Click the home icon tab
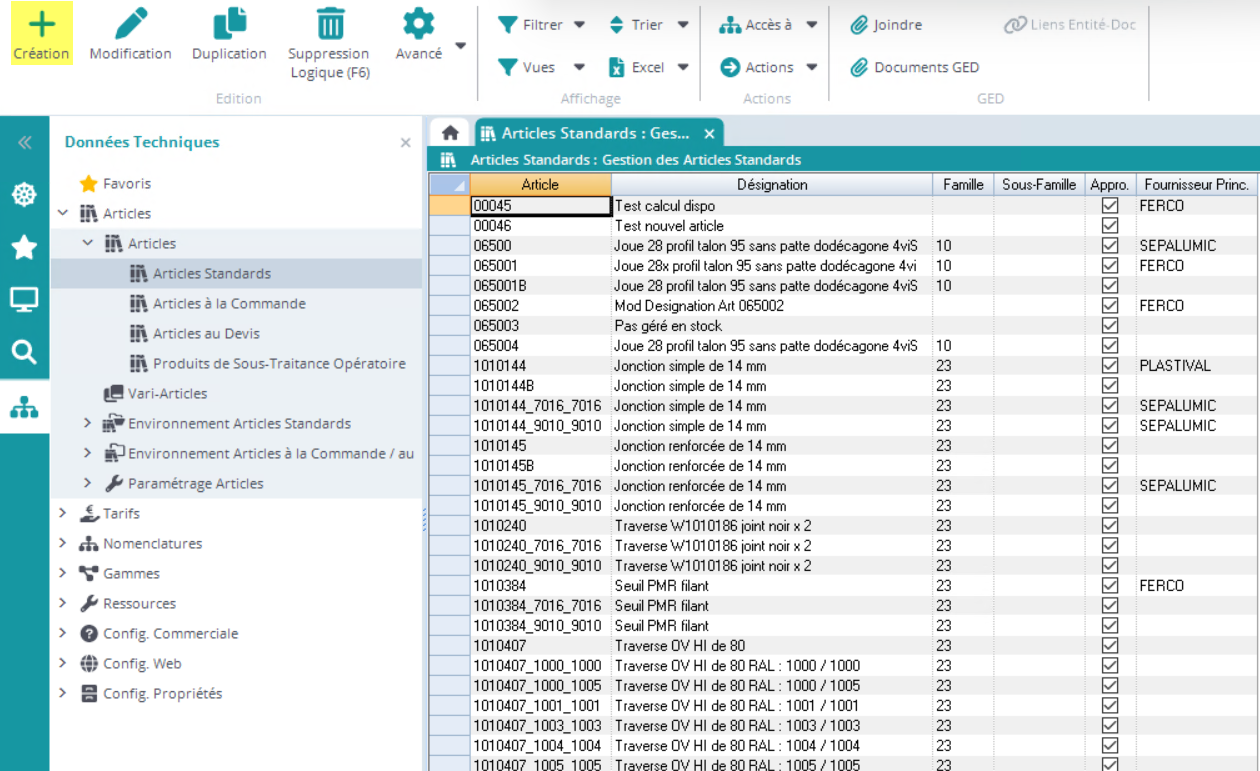 (x=450, y=133)
